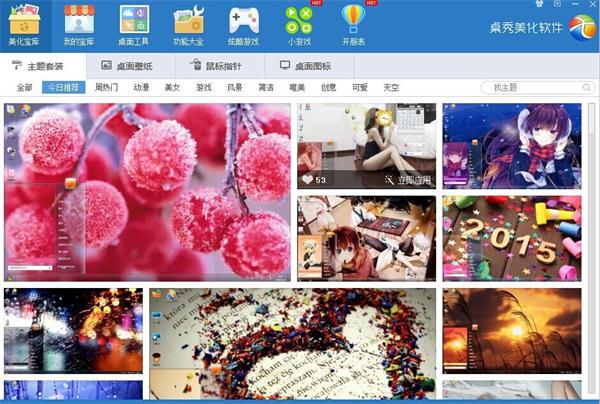Select the frosted red berries theme thumbnail
Image resolution: width=600 pixels, height=404 pixels.
(148, 192)
